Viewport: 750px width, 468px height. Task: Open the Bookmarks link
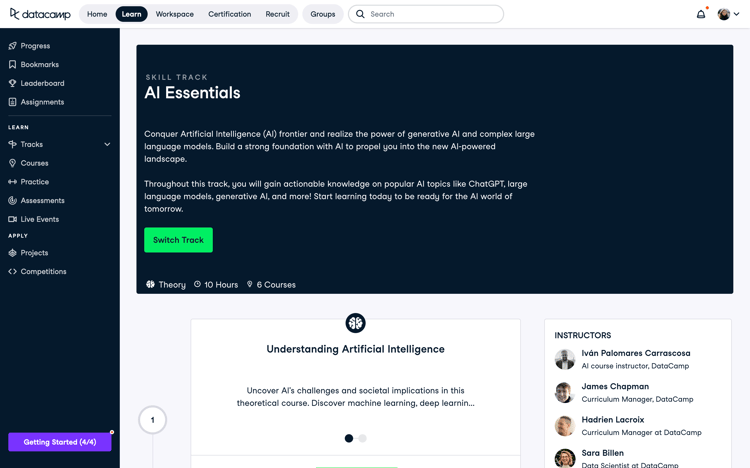pos(40,65)
